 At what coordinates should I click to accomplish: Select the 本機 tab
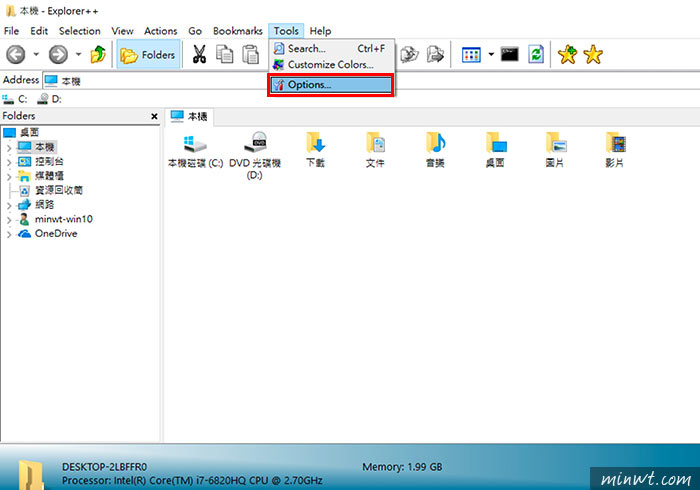189,116
